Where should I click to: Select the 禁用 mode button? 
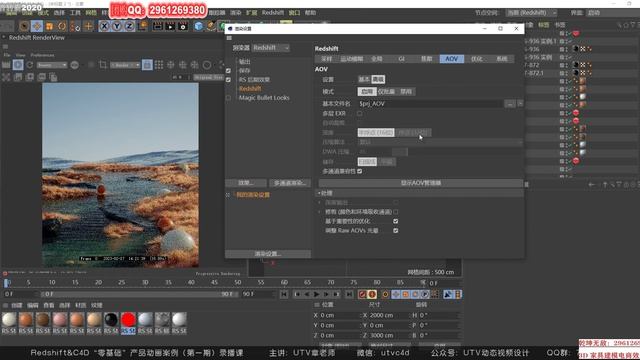pos(406,91)
